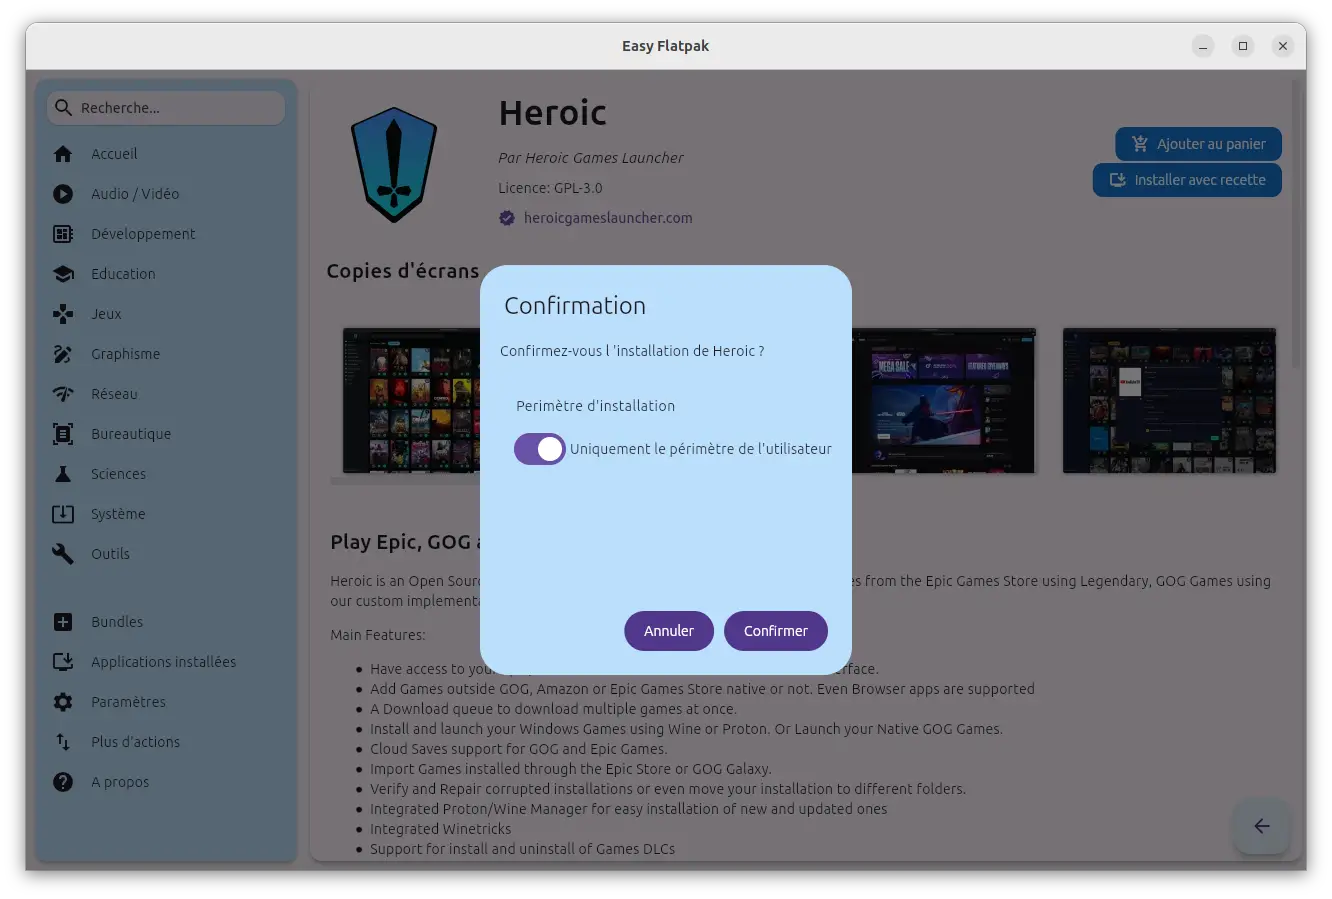This screenshot has width=1332, height=899.
Task: Click the play icon for Audio / Vidéo
Action: (63, 194)
